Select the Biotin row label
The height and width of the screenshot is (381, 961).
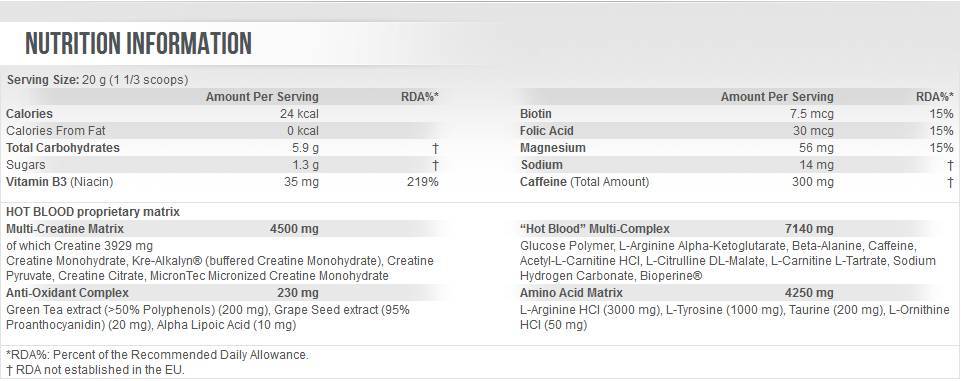[536, 114]
